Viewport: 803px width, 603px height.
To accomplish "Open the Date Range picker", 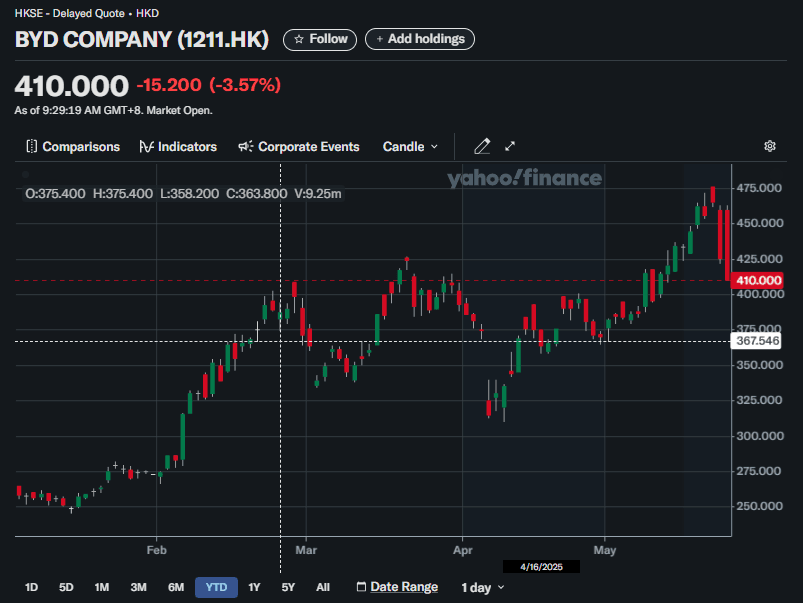I will 397,587.
